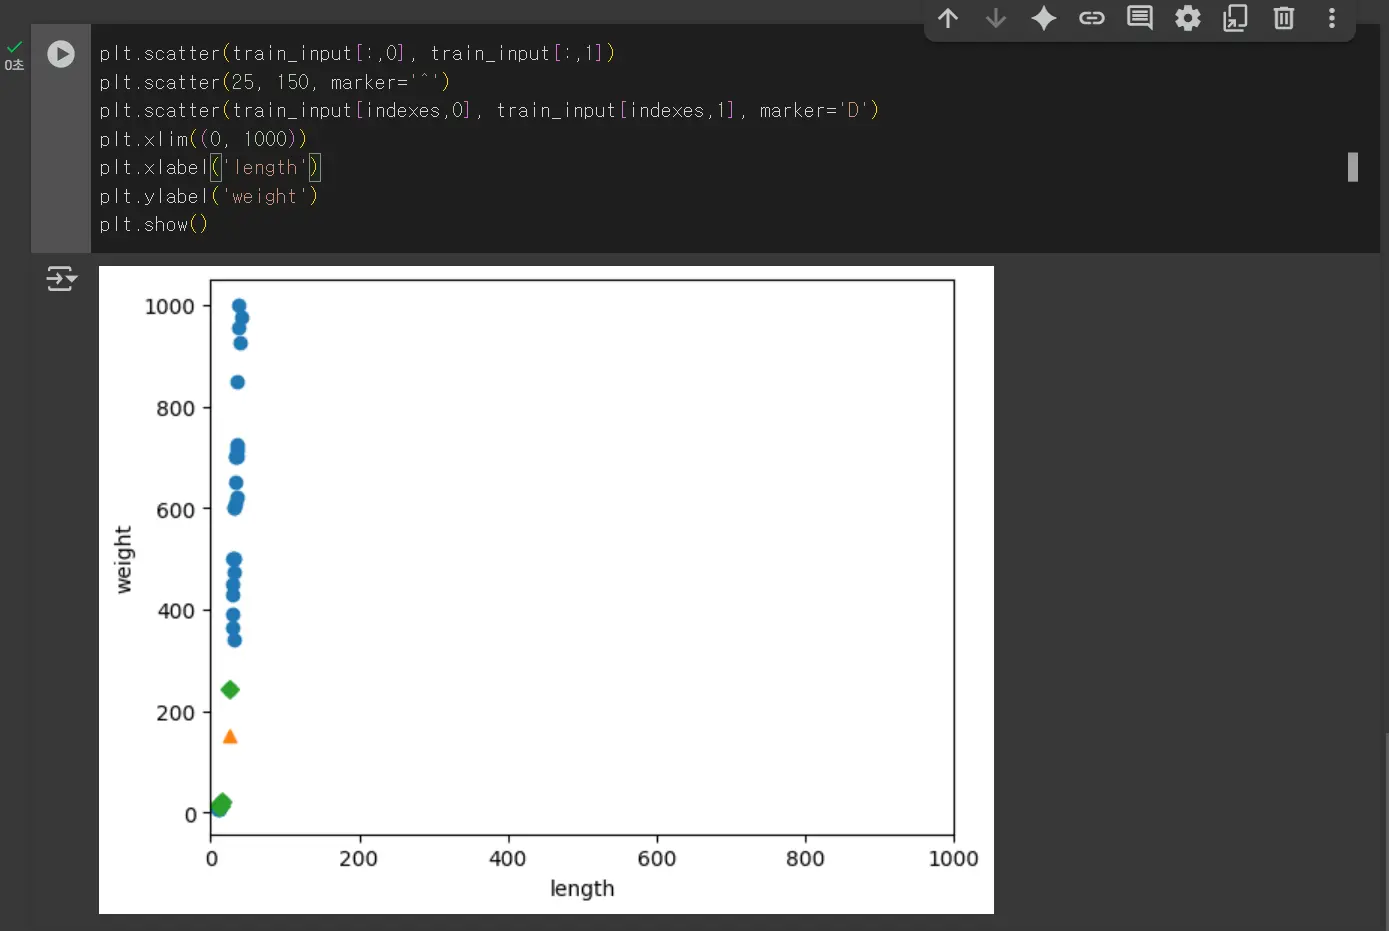Move cell up with the arrow icon

click(948, 18)
